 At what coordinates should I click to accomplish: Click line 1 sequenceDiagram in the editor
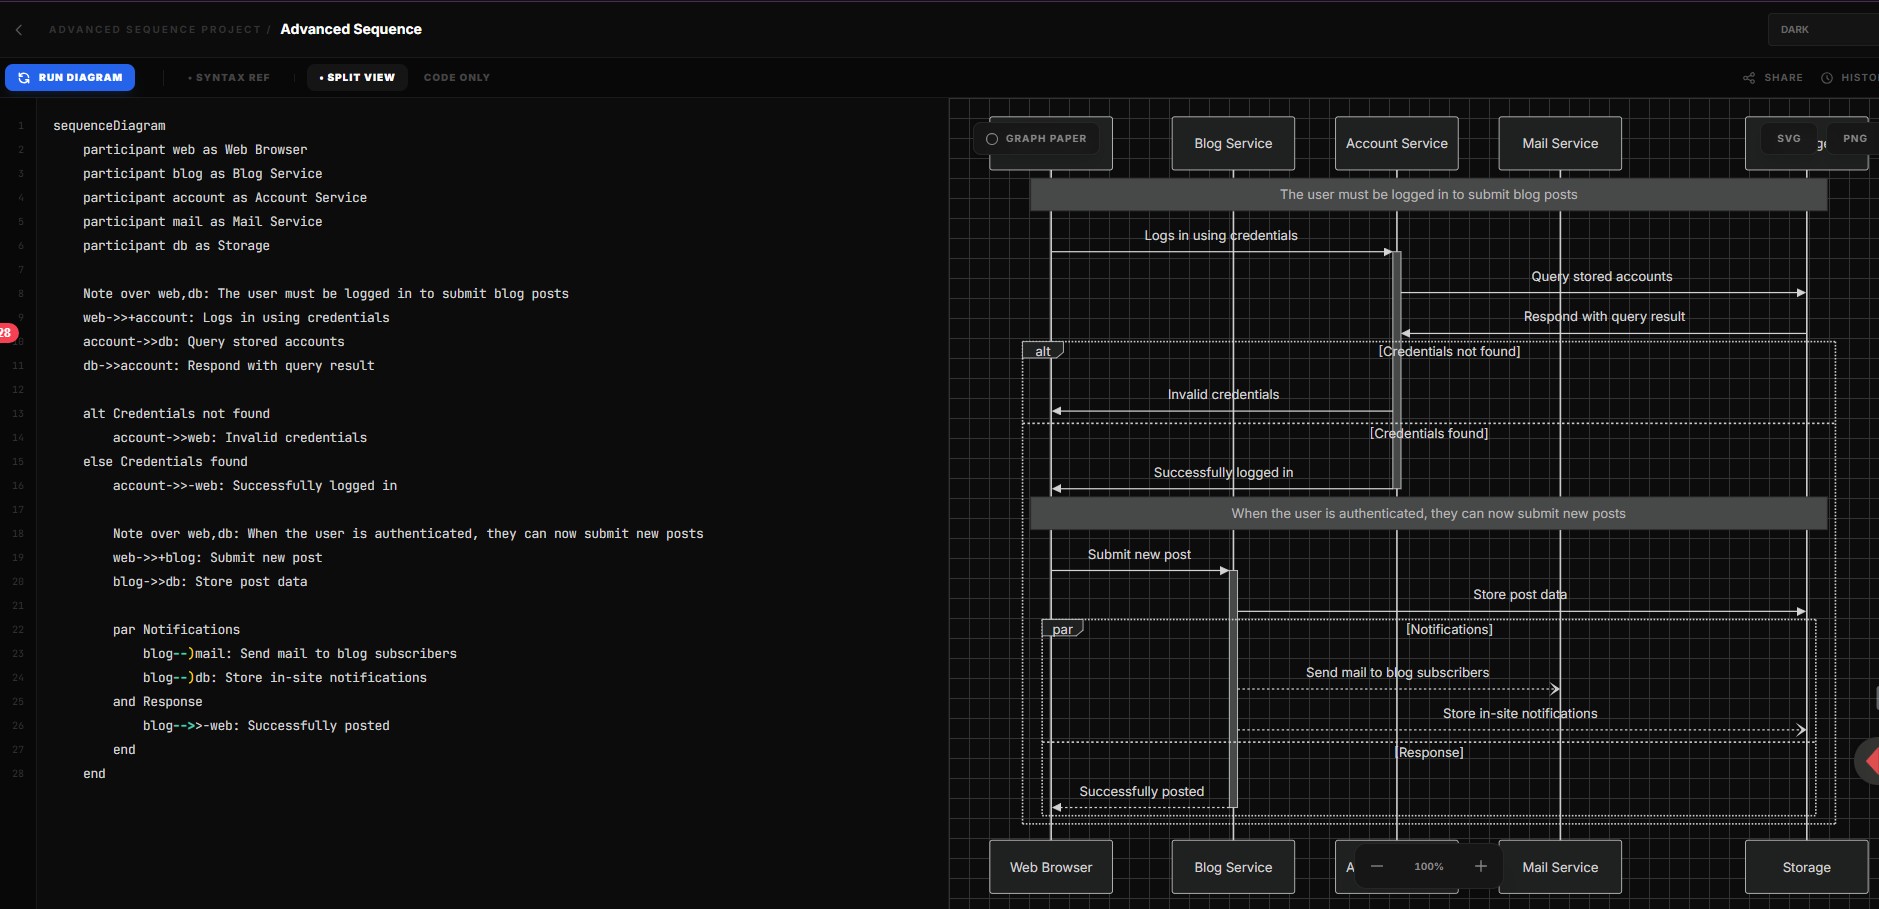pos(110,125)
